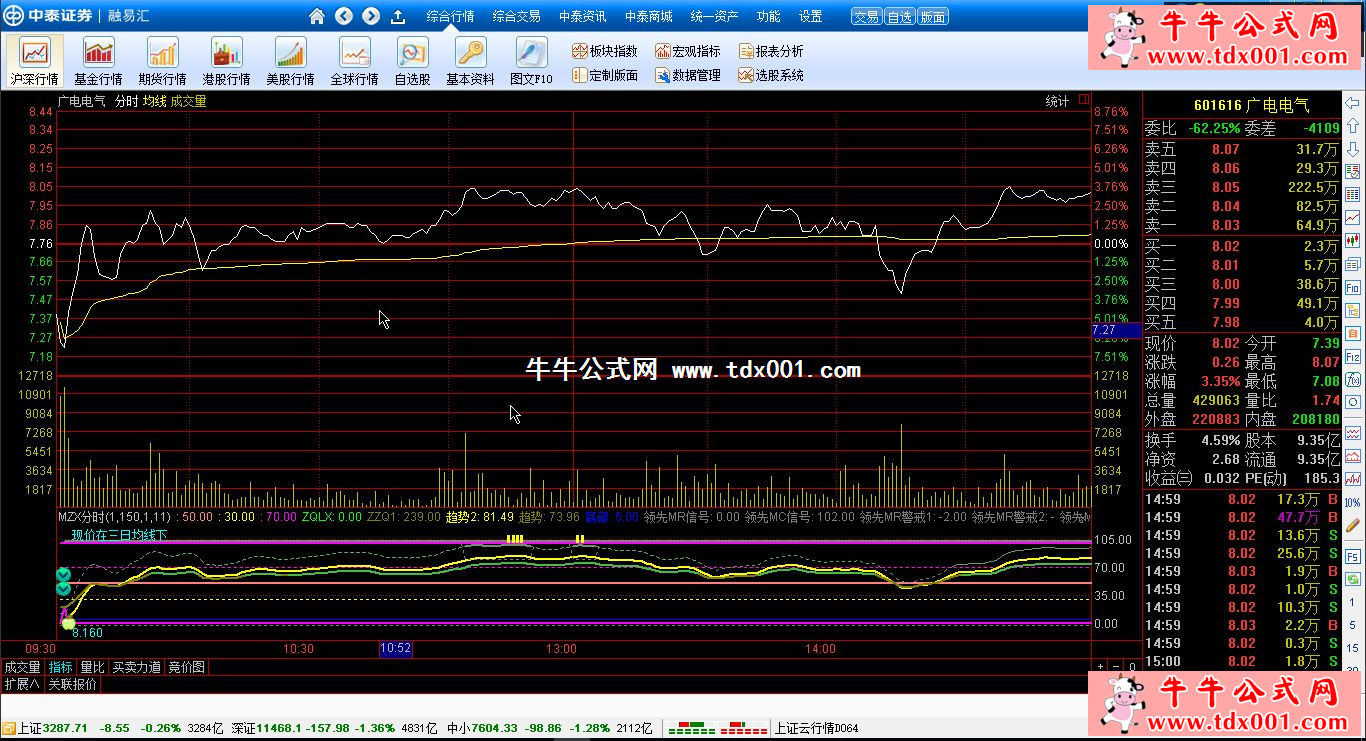Click the upload arrow icon in title bar
This screenshot has width=1366, height=741.
[x=398, y=16]
